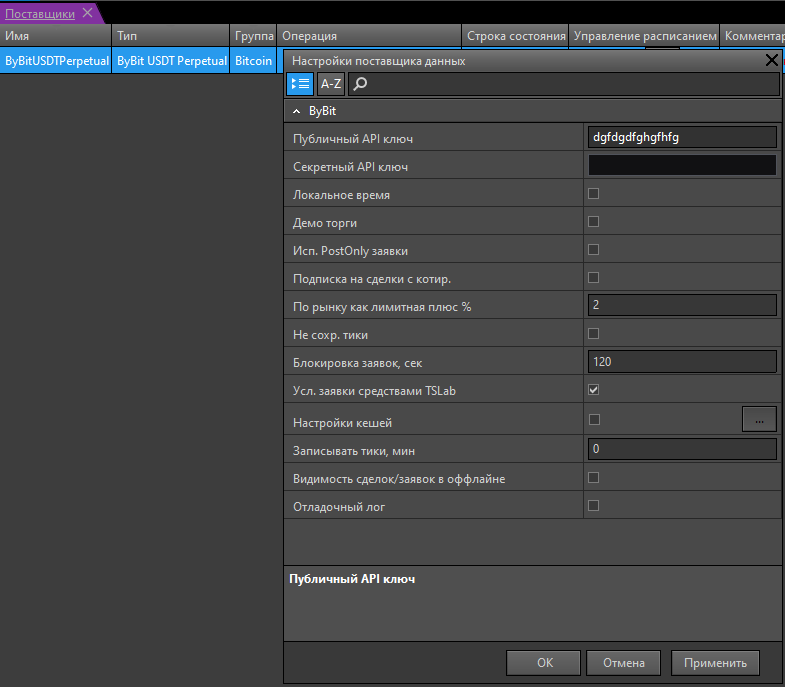Select the Локальное время property label
The height and width of the screenshot is (687, 785).
(341, 195)
